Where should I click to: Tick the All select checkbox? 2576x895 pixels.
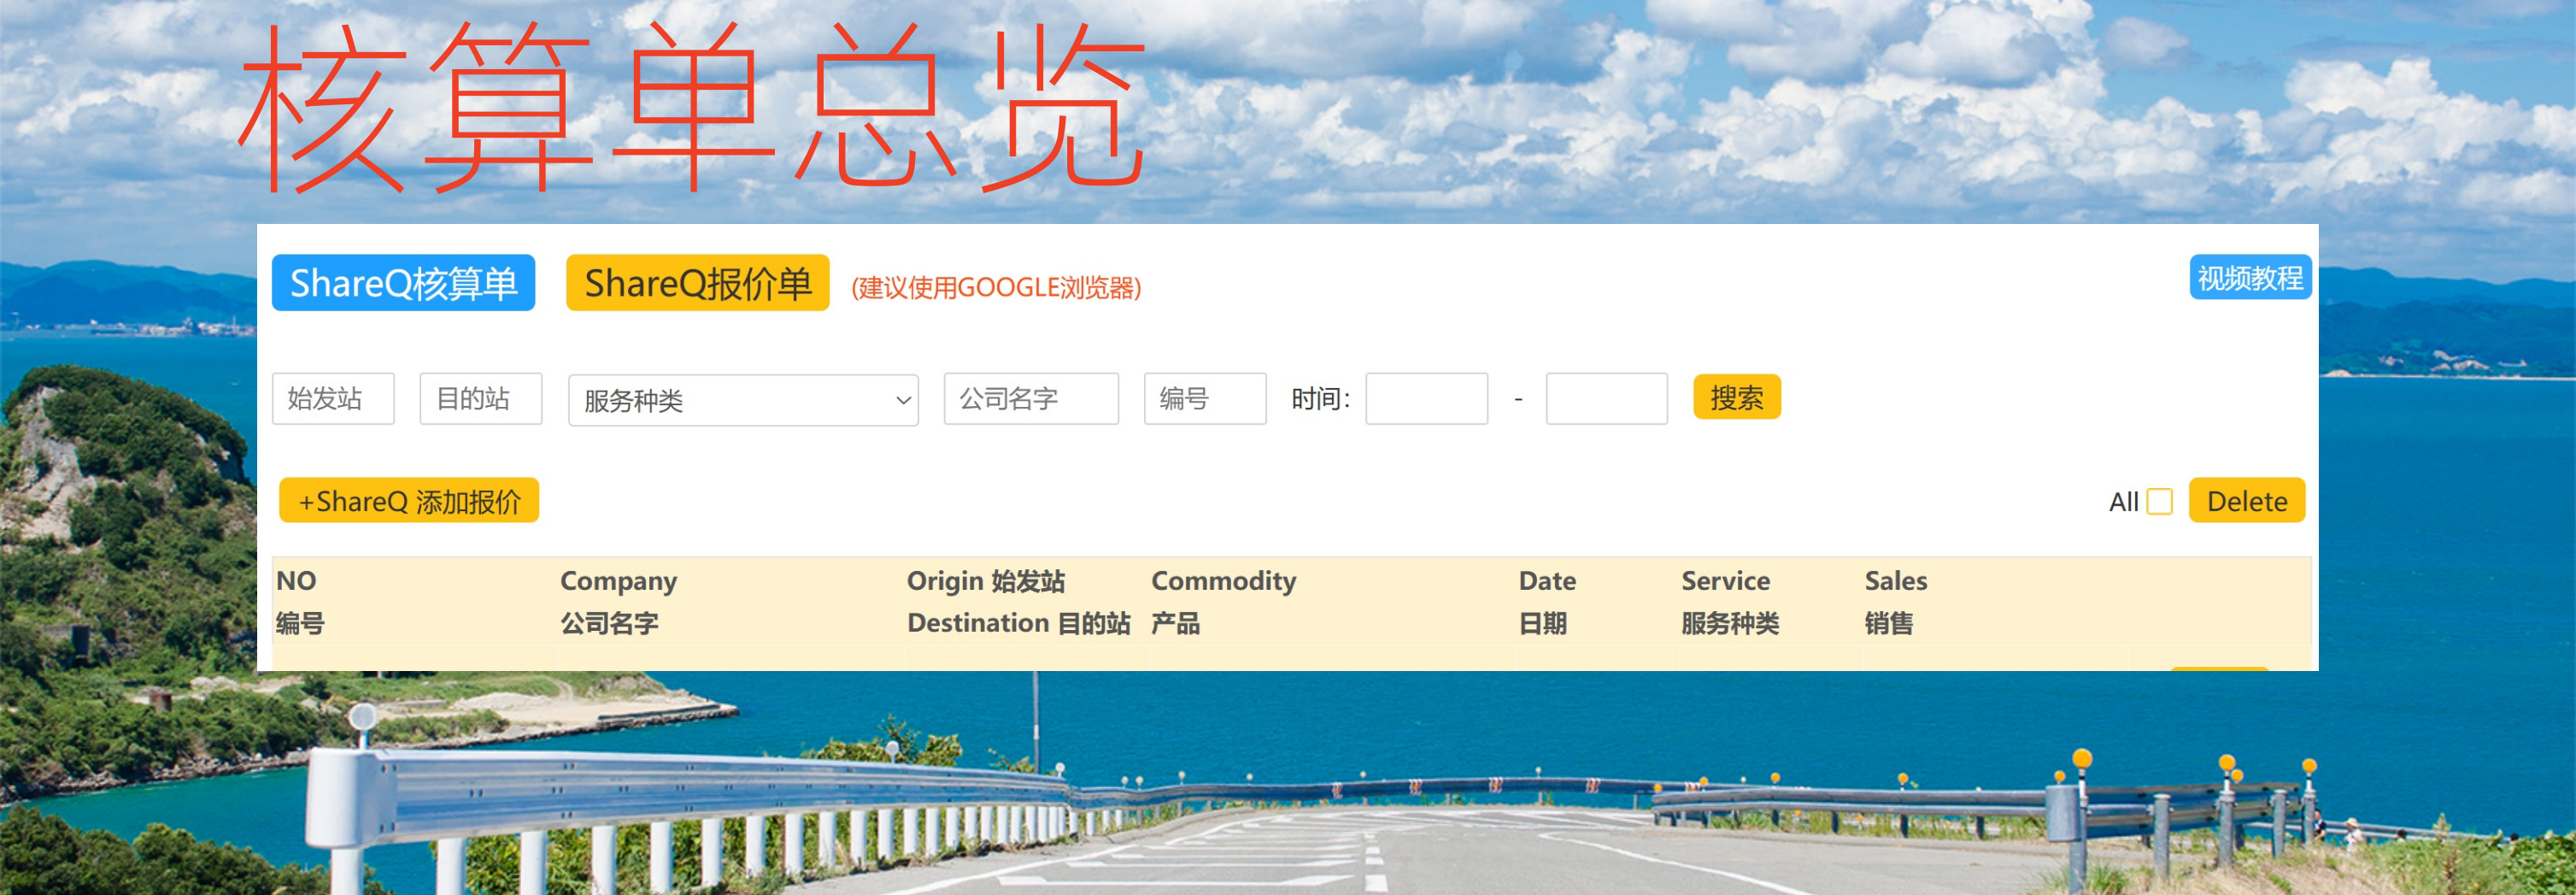click(2159, 501)
